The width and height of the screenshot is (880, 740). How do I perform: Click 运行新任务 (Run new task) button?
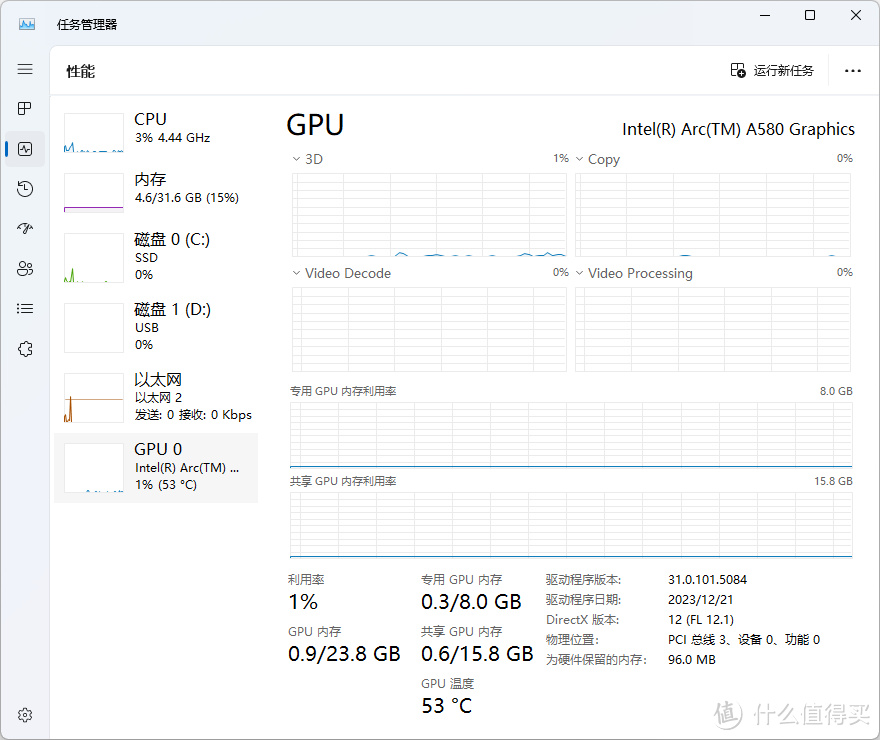point(772,71)
